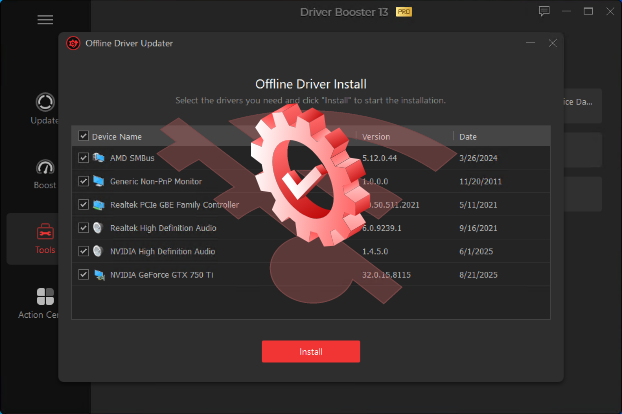Sort the list by Date column header
Image resolution: width=622 pixels, height=414 pixels.
[469, 136]
